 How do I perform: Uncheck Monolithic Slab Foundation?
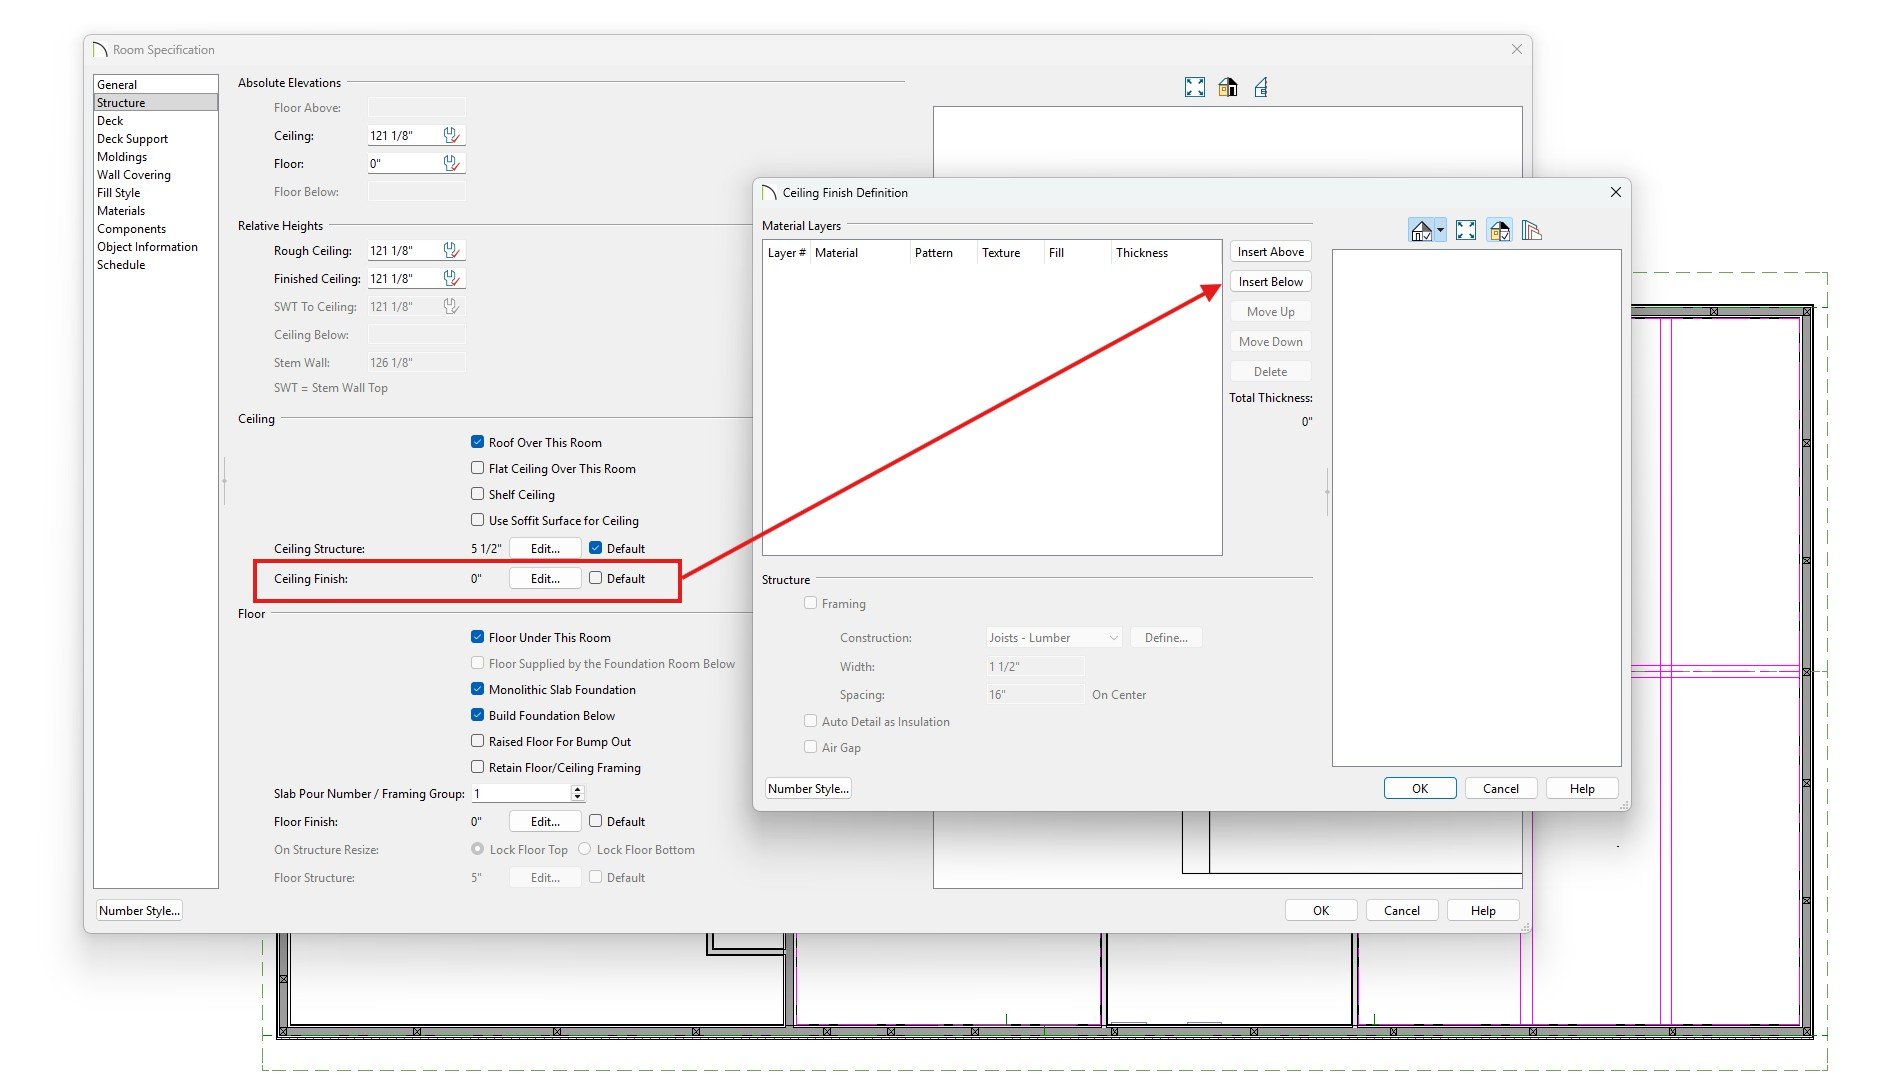pyautogui.click(x=478, y=689)
